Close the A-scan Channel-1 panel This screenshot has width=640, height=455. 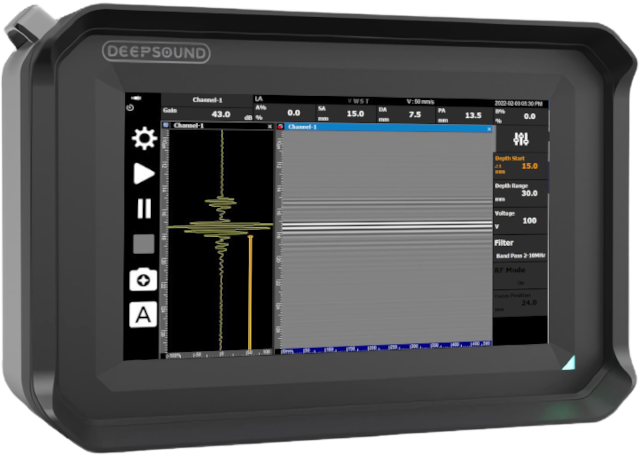pos(270,127)
